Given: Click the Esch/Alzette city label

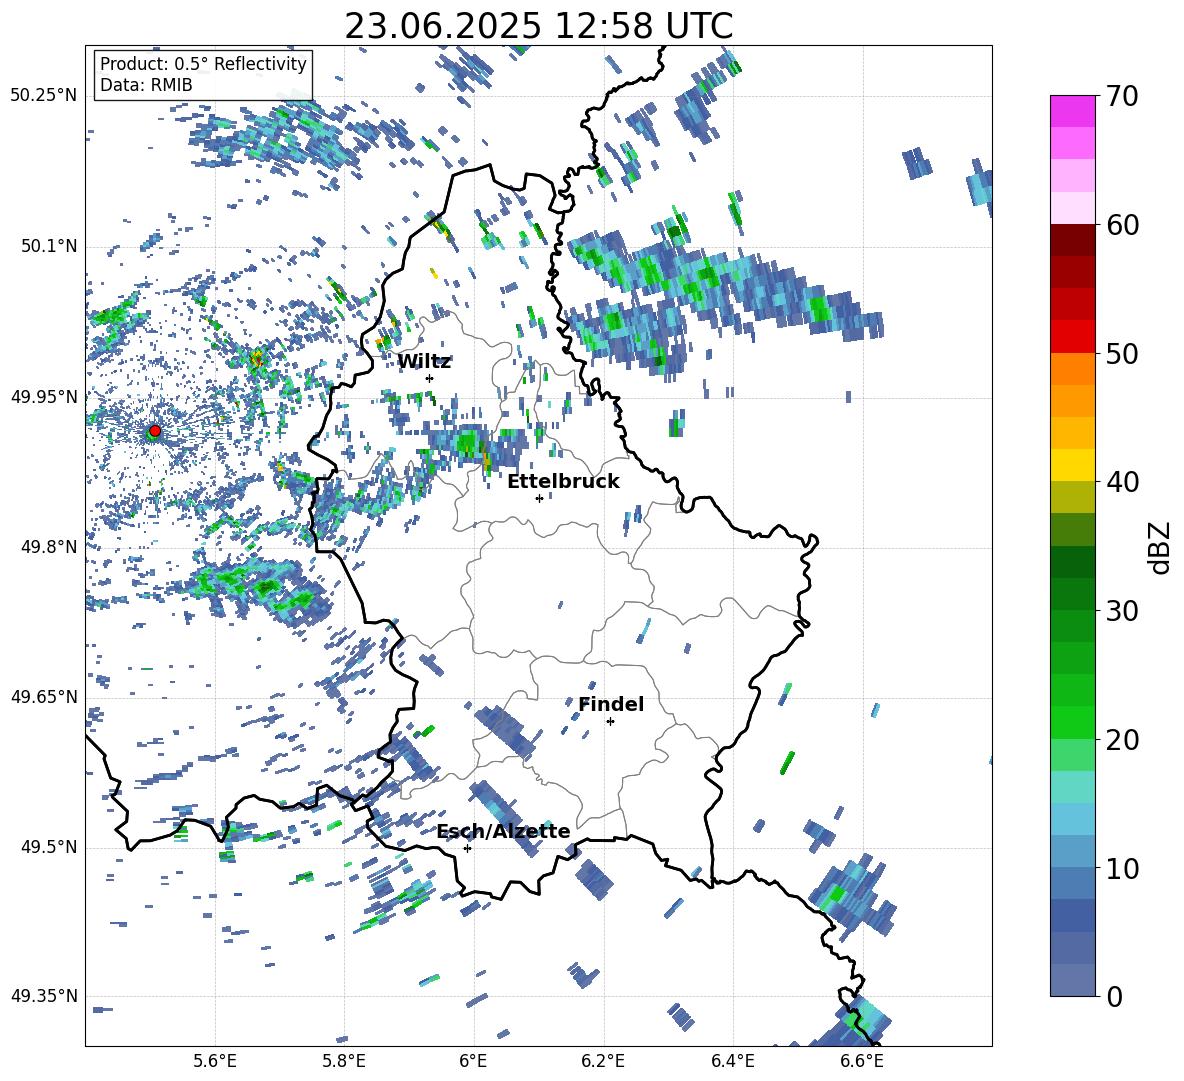Looking at the screenshot, I should 503,831.
